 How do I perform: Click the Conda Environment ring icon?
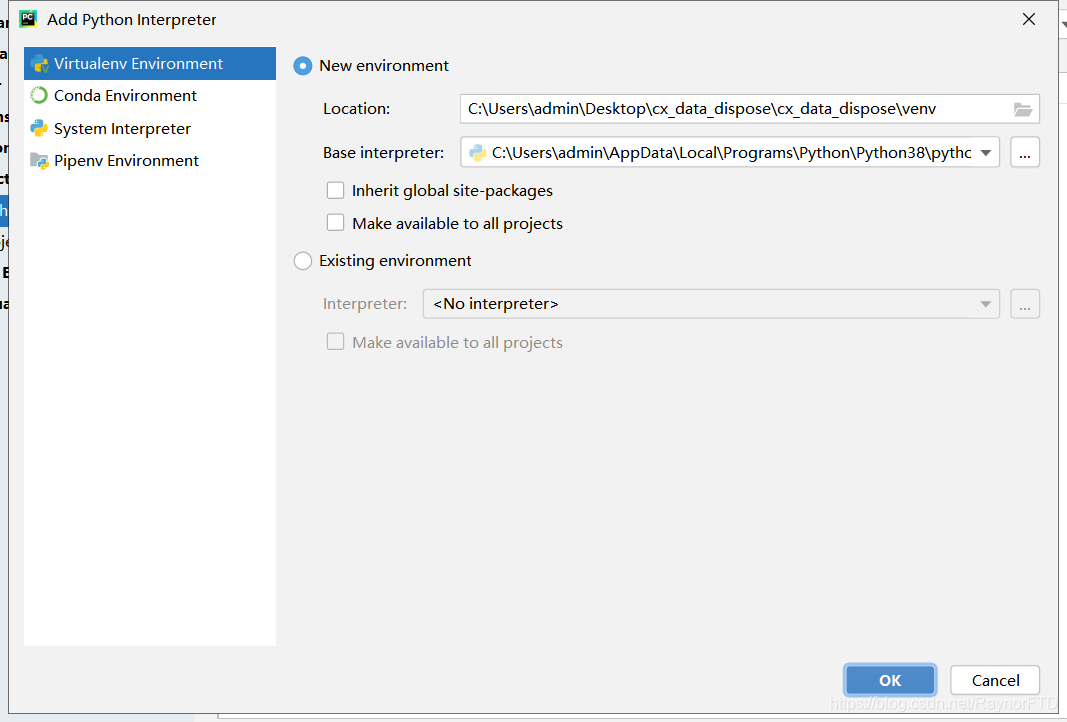[x=39, y=96]
